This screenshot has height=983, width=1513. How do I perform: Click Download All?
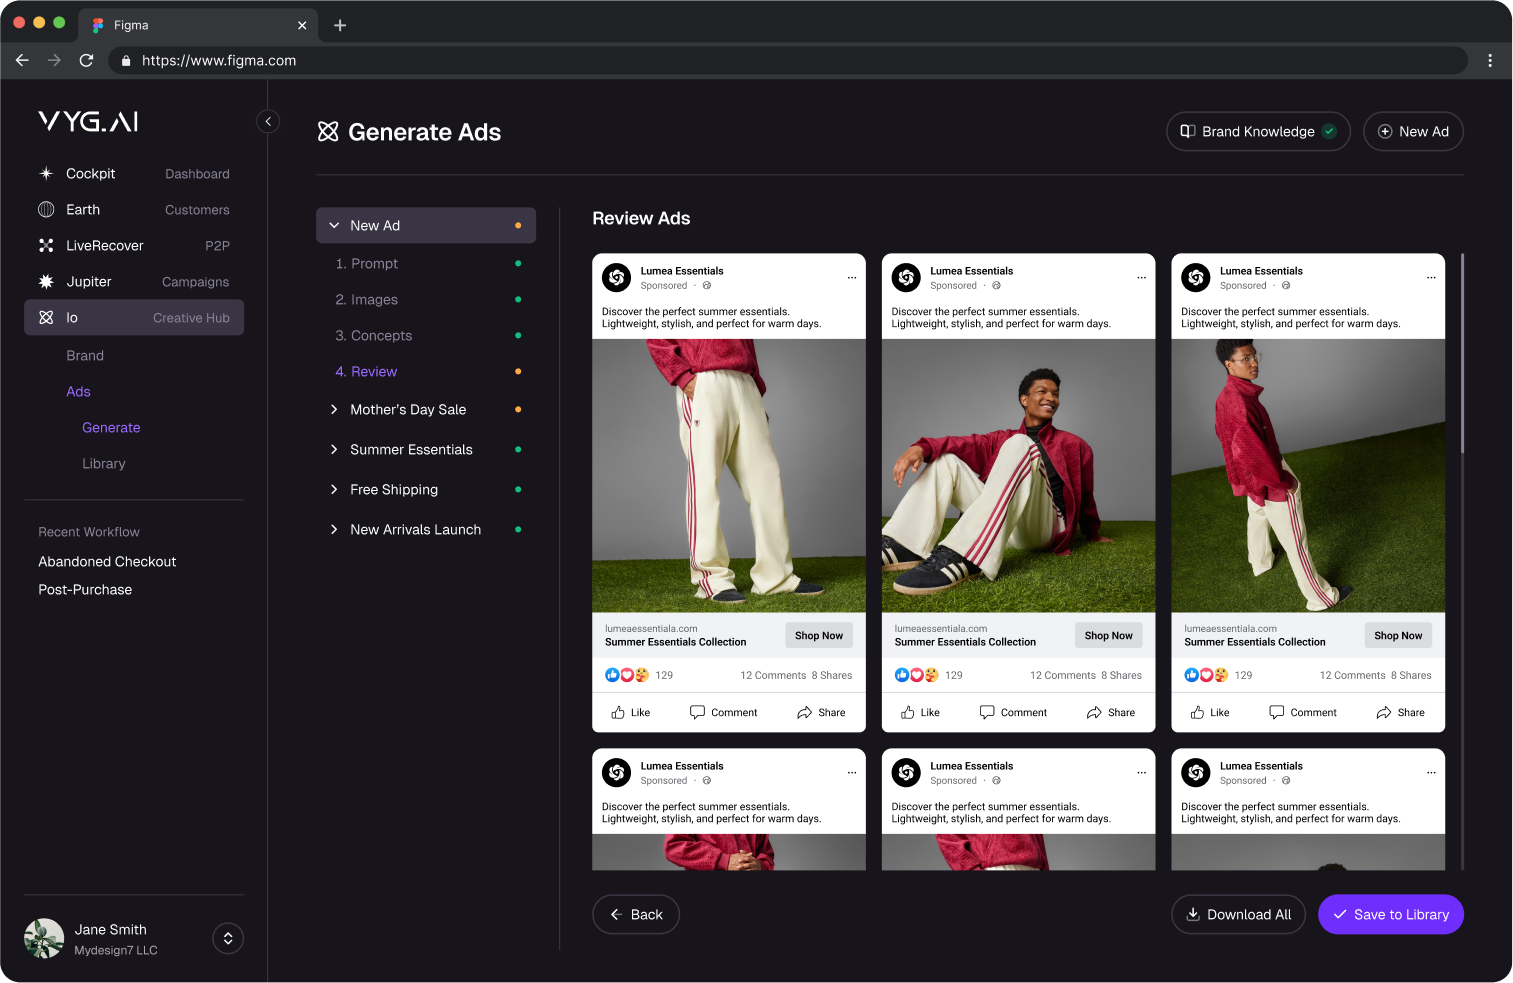[1238, 914]
